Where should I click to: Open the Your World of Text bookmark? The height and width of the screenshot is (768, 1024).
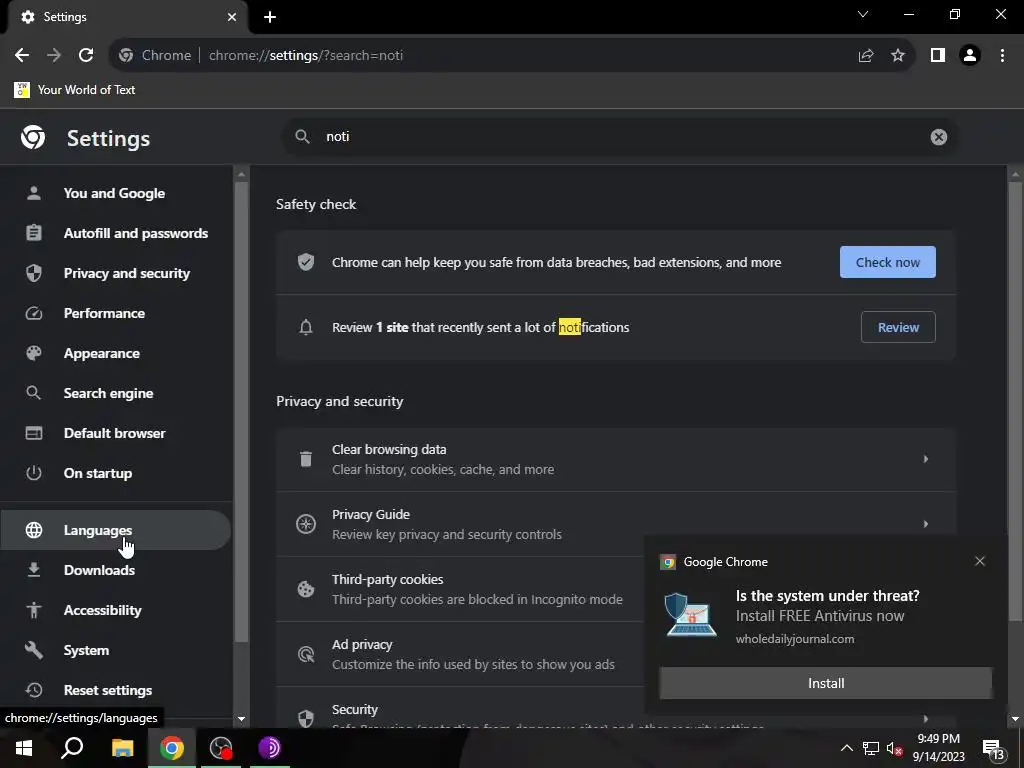click(74, 89)
